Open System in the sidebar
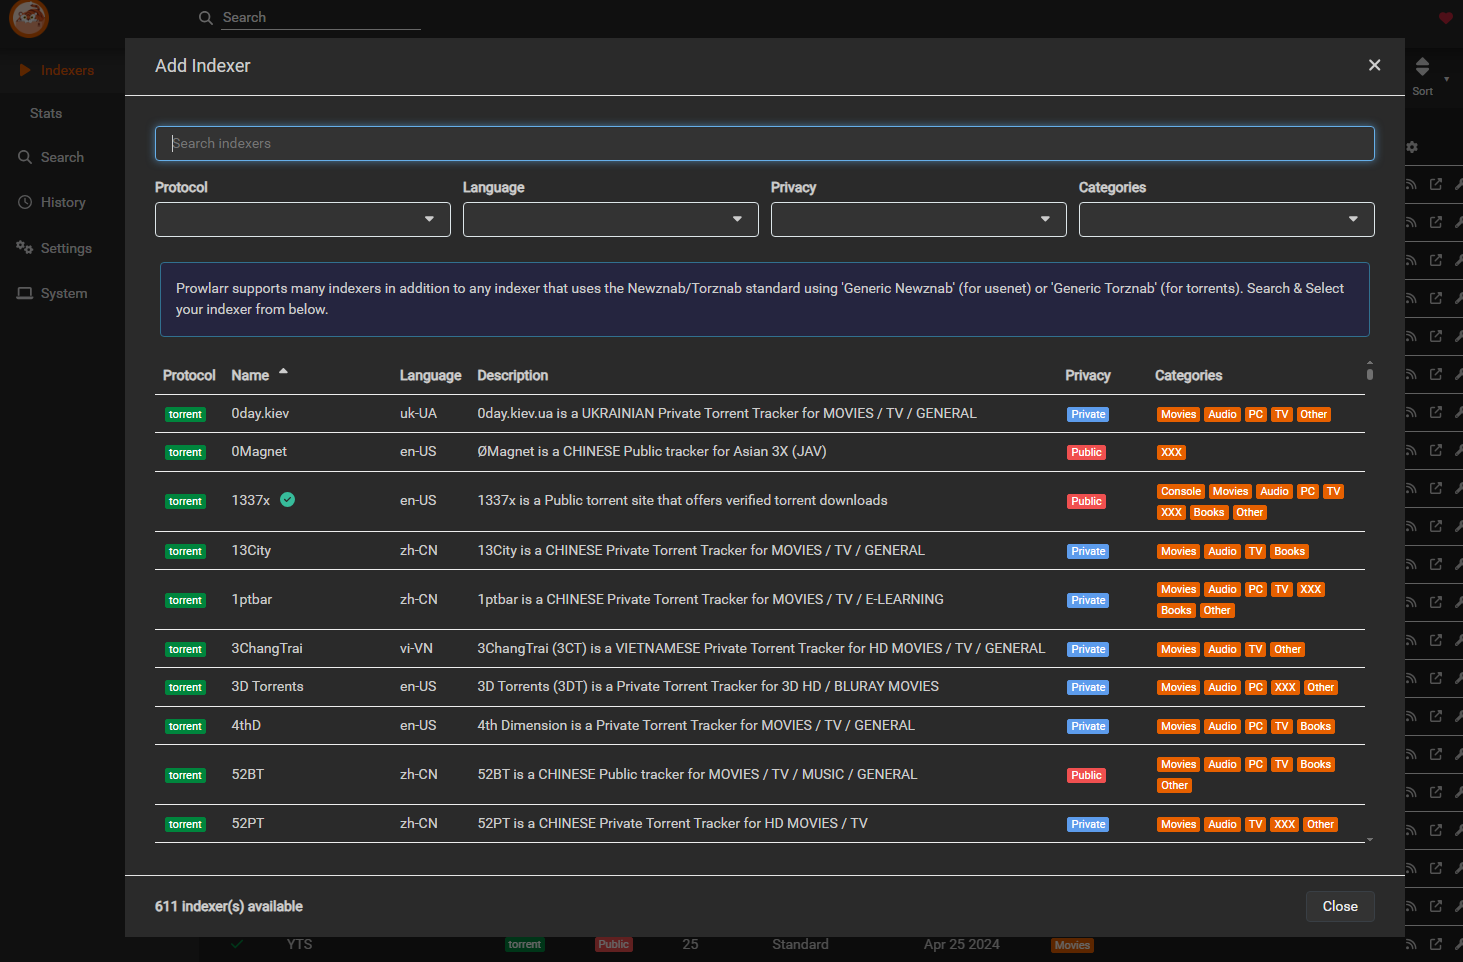This screenshot has width=1463, height=962. tap(64, 293)
